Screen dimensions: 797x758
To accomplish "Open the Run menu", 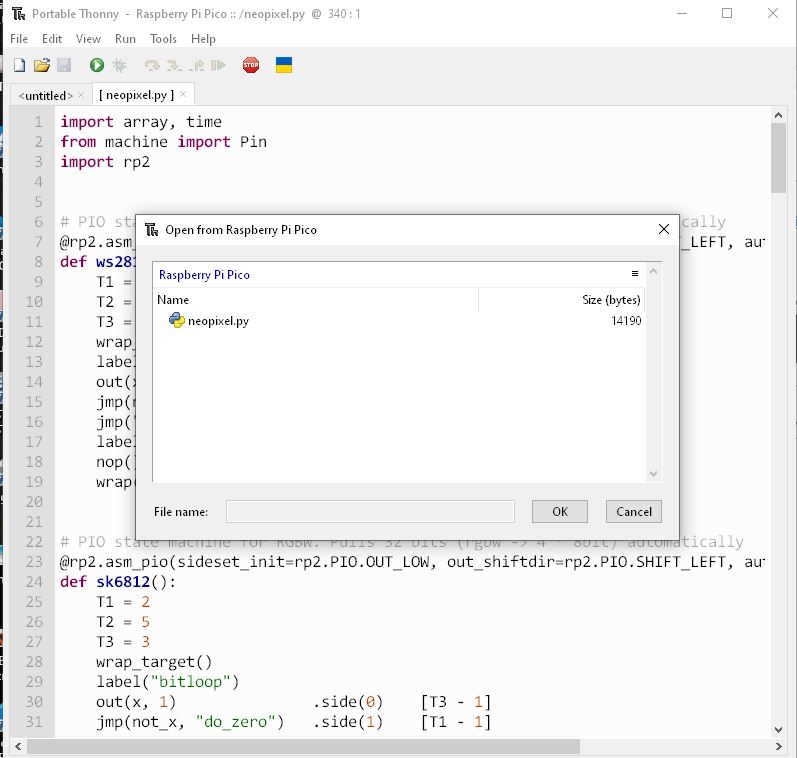I will tap(125, 38).
